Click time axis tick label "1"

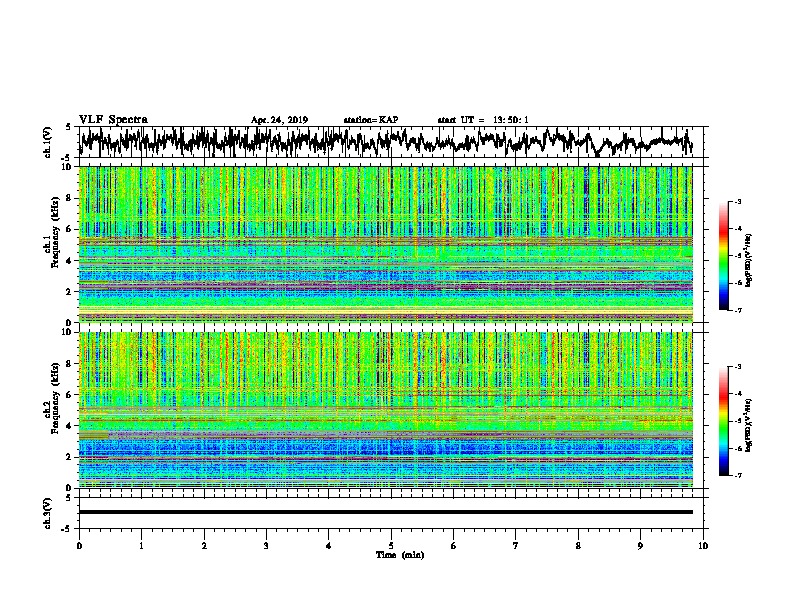tap(142, 546)
